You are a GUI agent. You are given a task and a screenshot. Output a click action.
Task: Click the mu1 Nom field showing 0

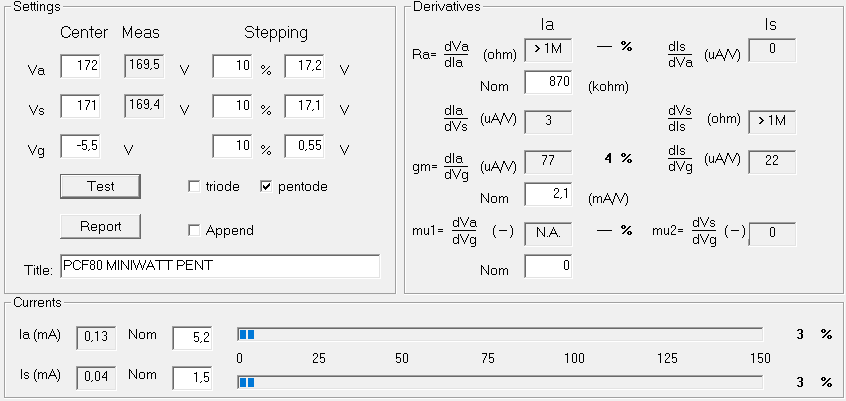point(548,266)
